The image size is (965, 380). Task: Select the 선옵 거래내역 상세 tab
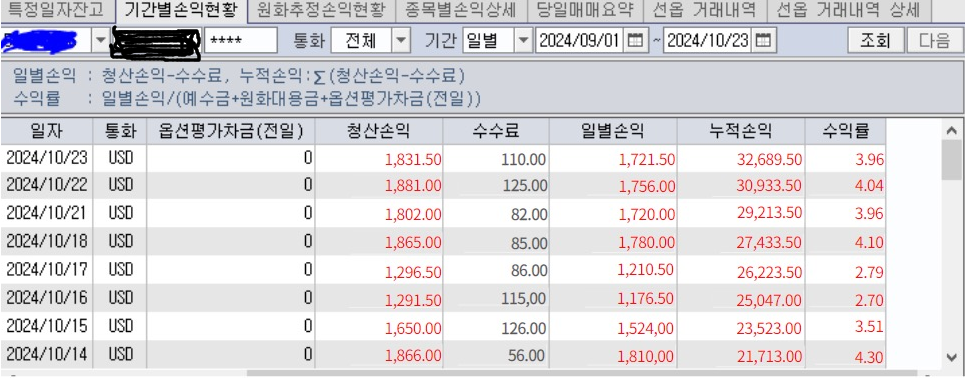click(849, 10)
